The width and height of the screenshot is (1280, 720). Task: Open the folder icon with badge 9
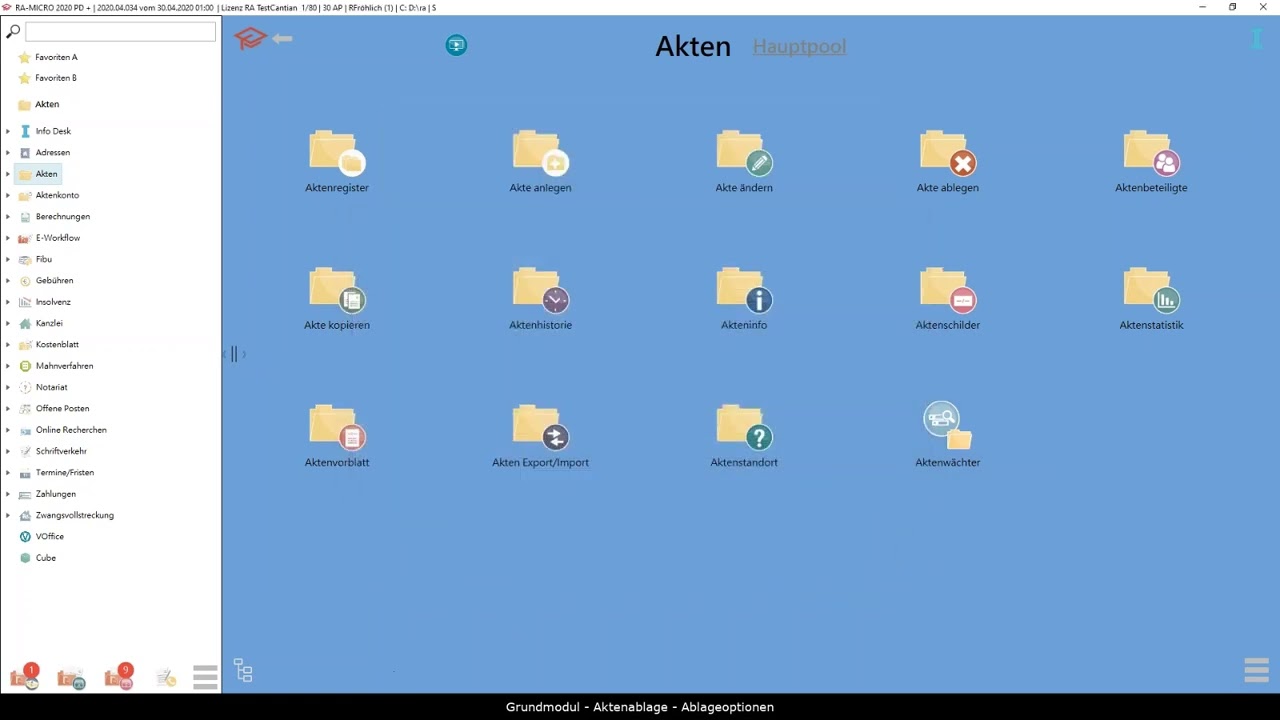[x=119, y=677]
